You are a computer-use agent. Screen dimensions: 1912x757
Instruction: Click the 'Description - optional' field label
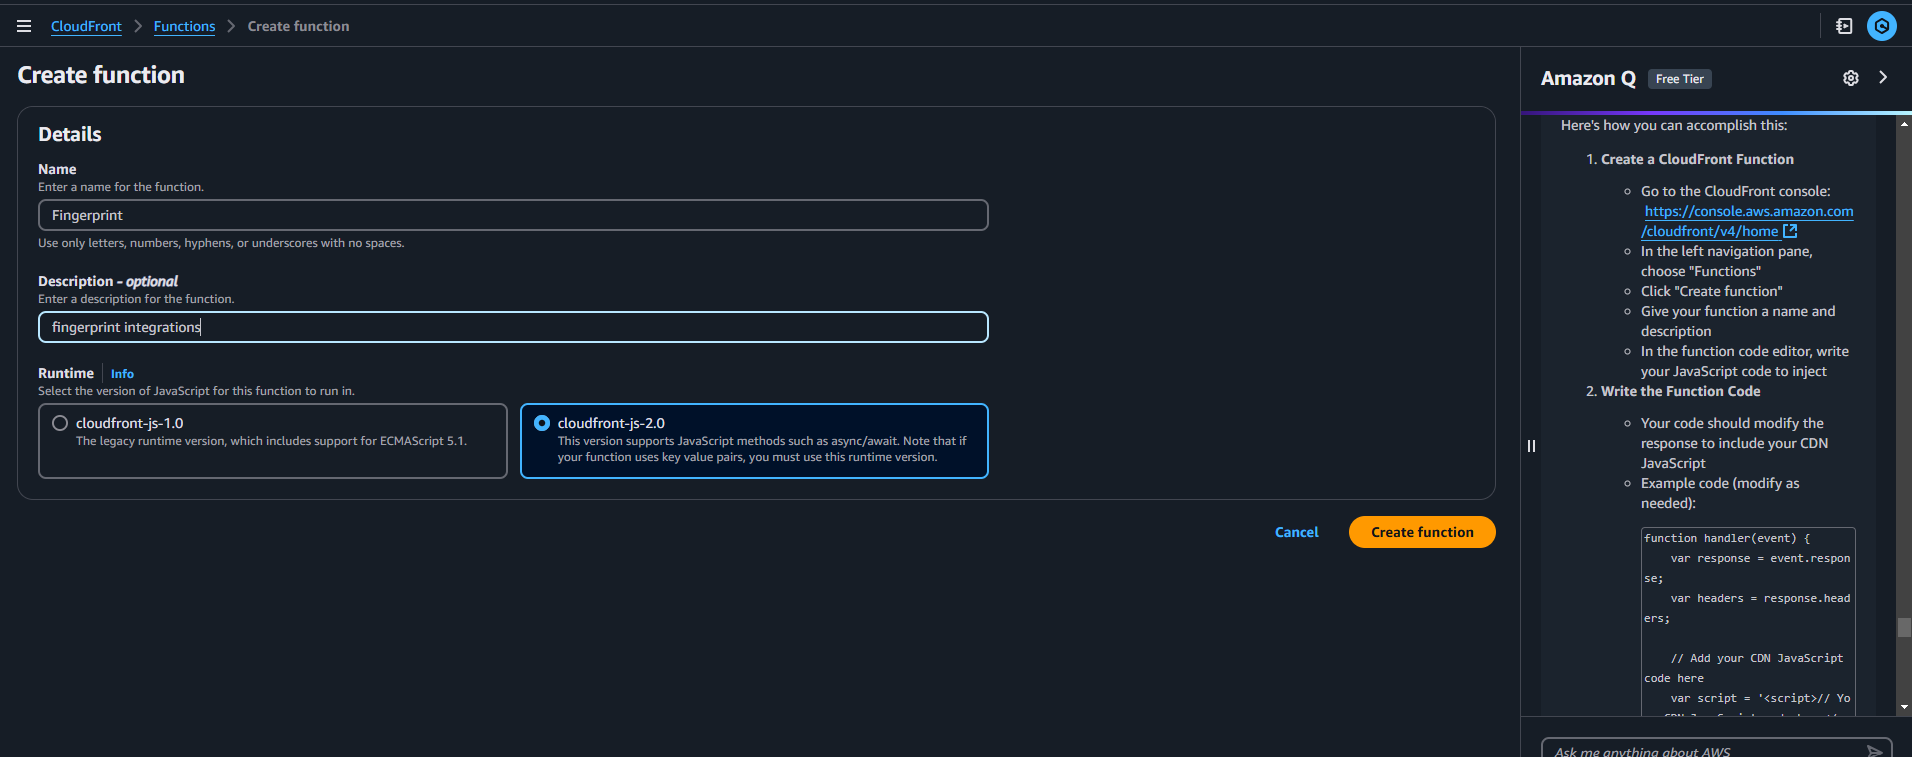click(108, 281)
